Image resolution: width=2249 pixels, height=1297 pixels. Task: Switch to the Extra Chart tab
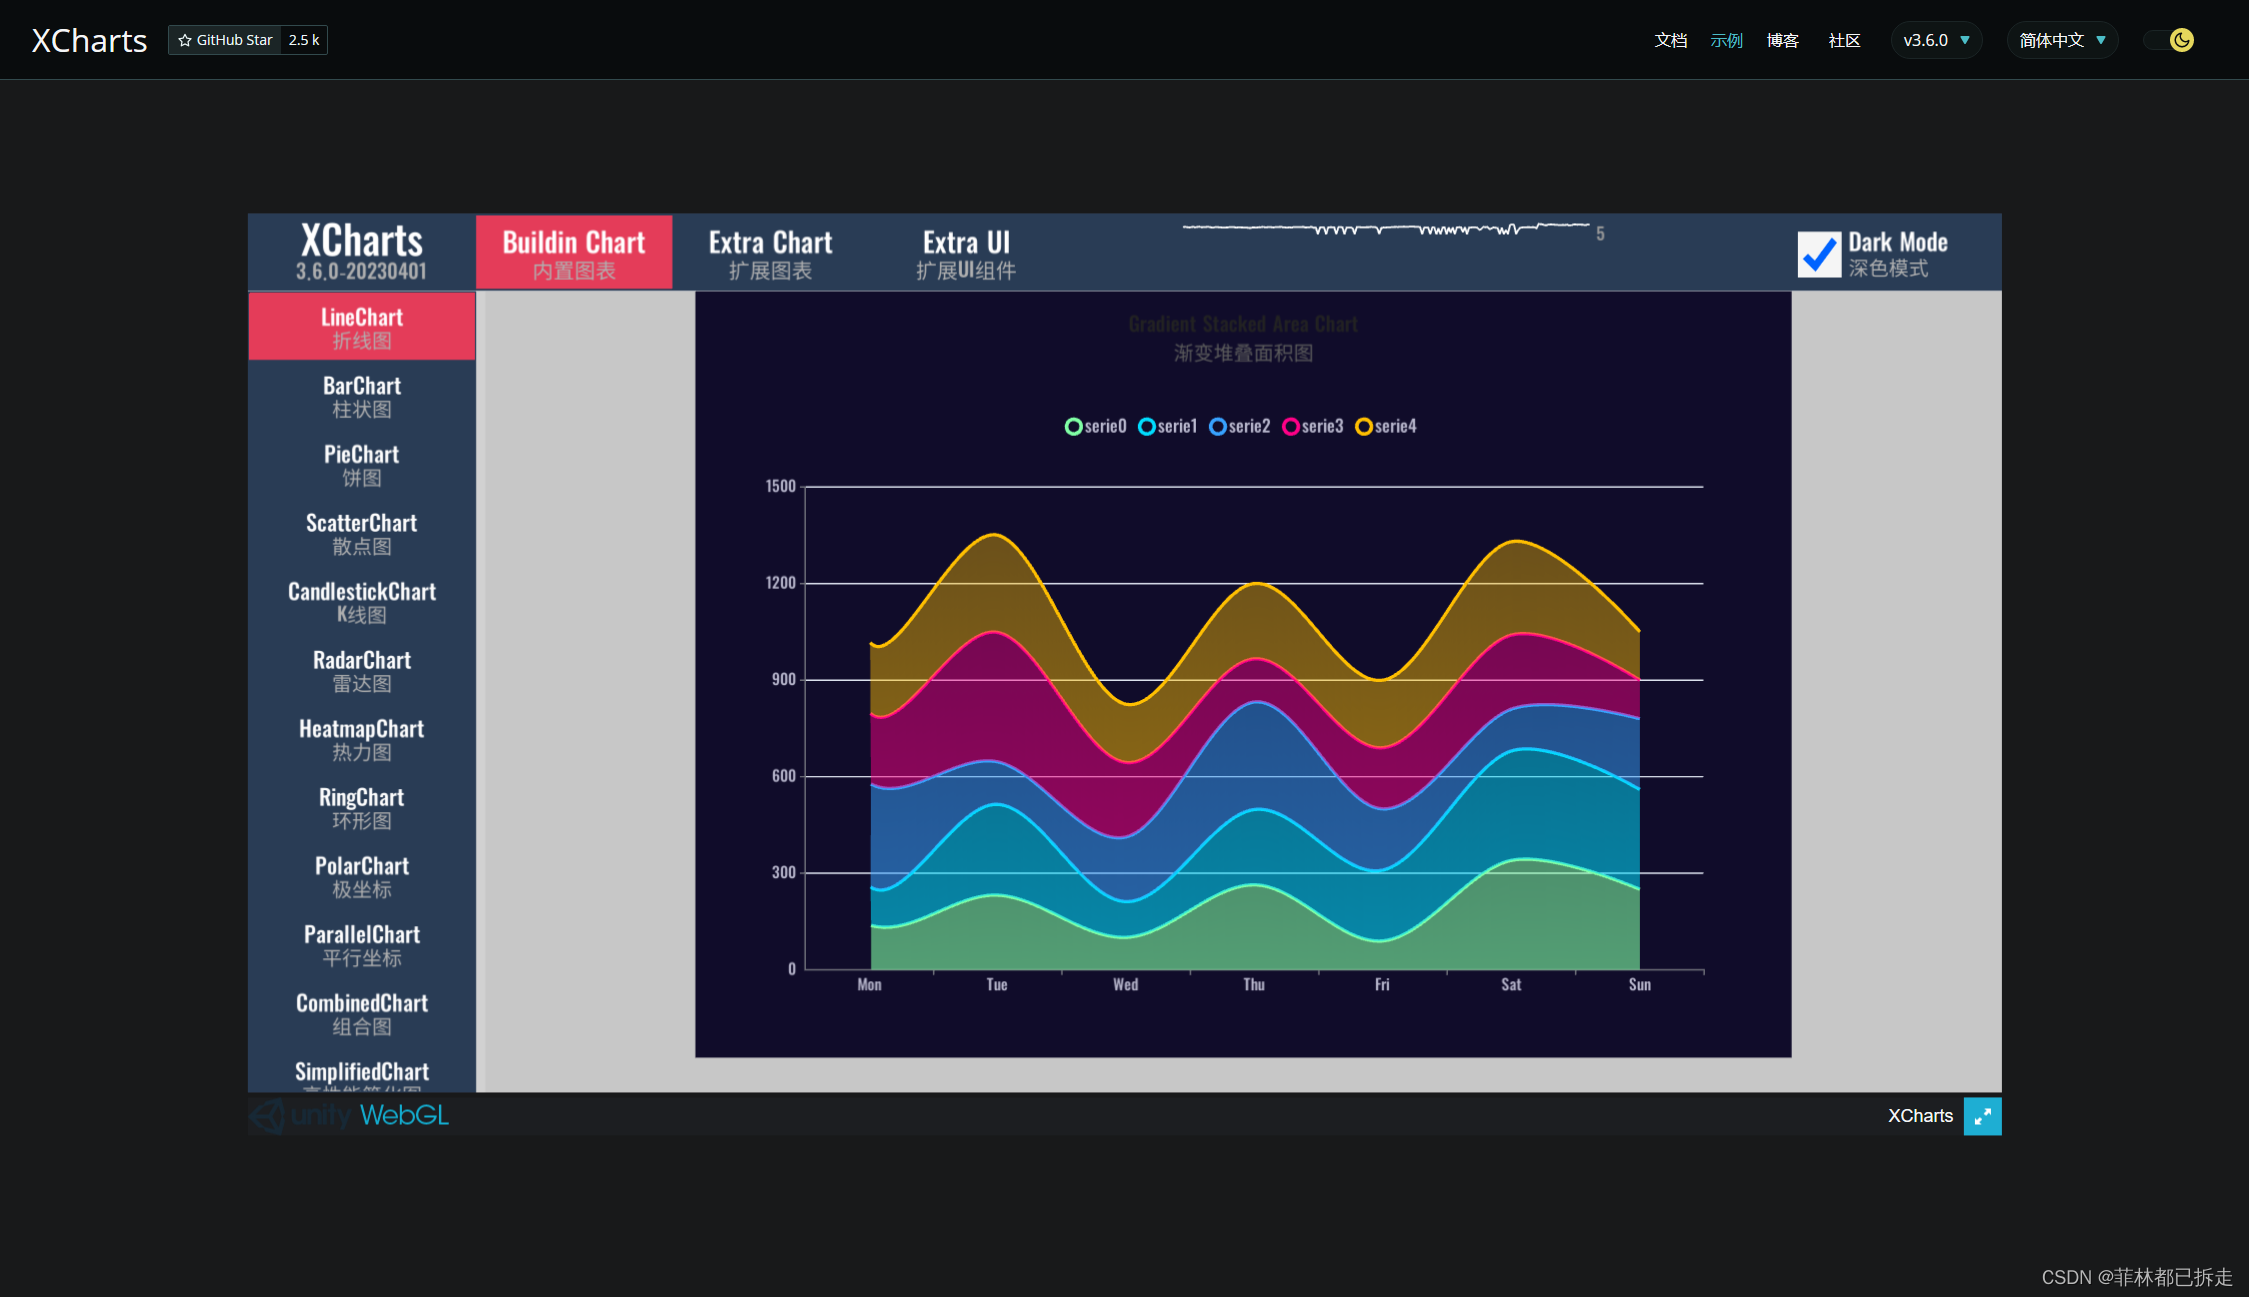point(770,253)
